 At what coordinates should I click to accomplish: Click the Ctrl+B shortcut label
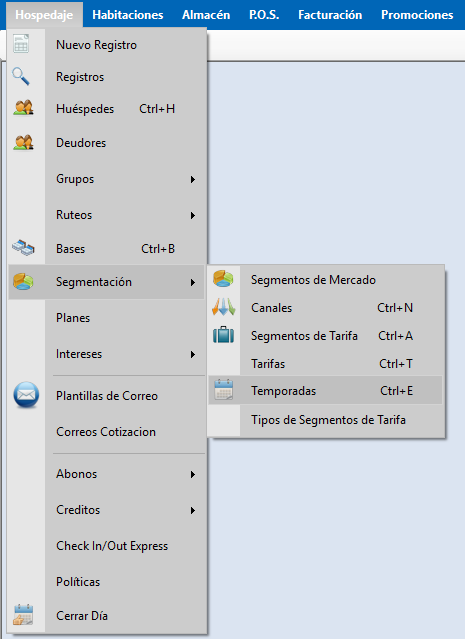click(158, 249)
